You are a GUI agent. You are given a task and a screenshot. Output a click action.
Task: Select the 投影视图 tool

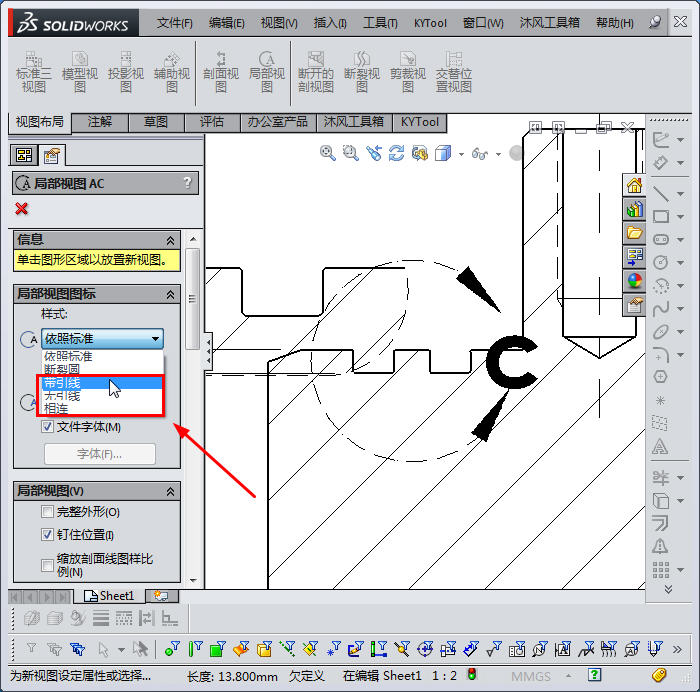tap(126, 72)
